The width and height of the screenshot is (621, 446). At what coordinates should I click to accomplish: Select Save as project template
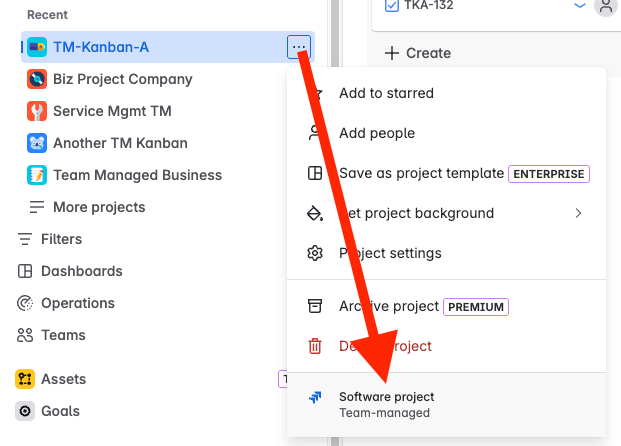[x=446, y=173]
